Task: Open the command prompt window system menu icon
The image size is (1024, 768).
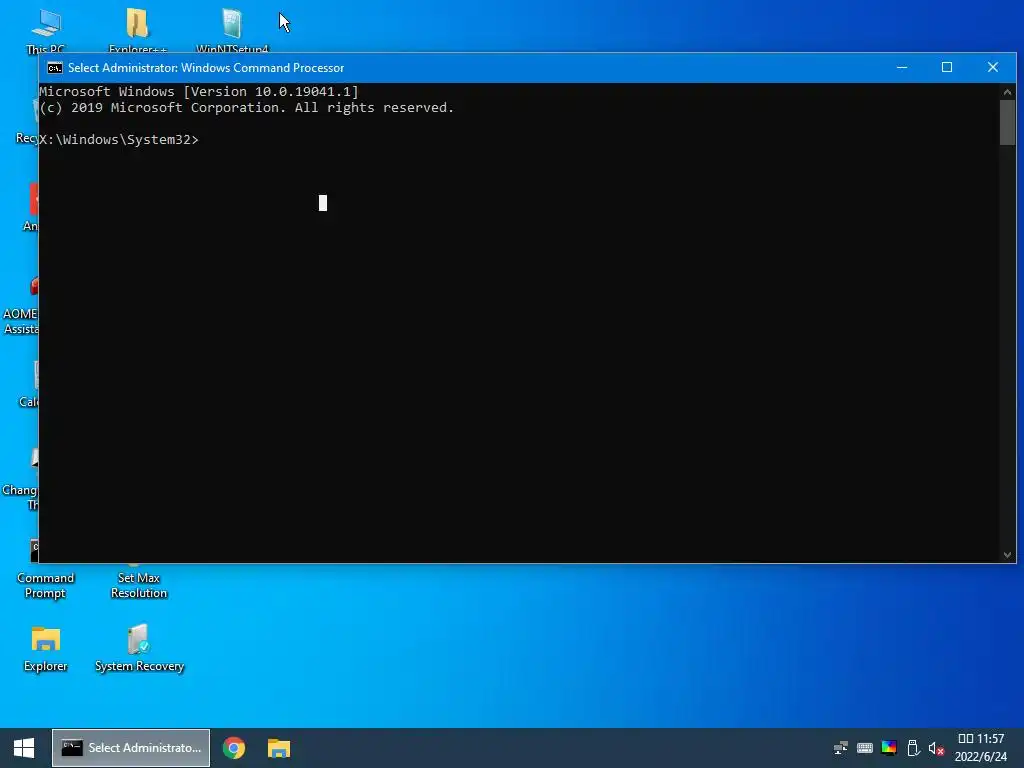Action: (x=55, y=68)
